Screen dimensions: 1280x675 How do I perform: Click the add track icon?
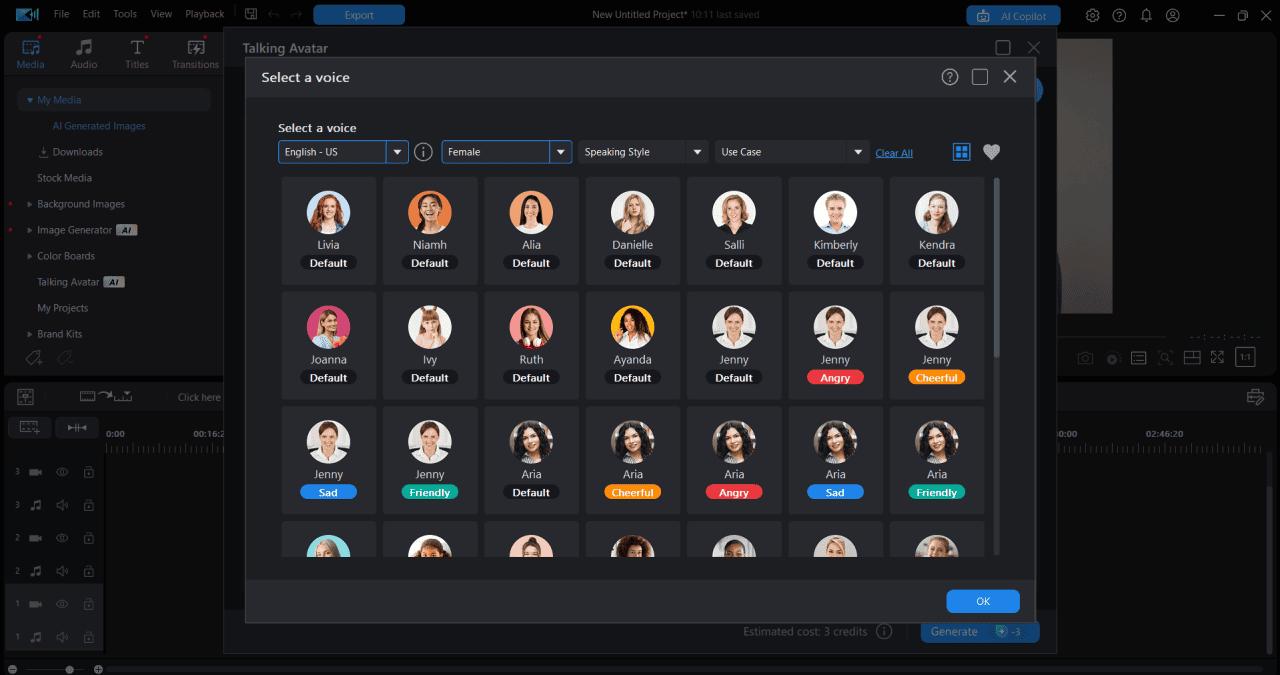29,427
